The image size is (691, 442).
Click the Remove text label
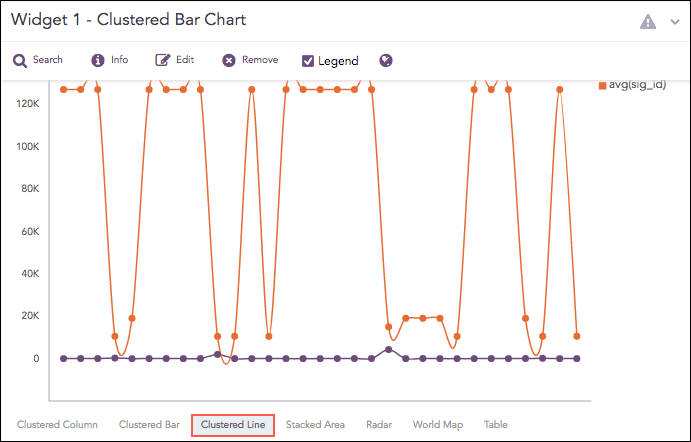coord(260,60)
